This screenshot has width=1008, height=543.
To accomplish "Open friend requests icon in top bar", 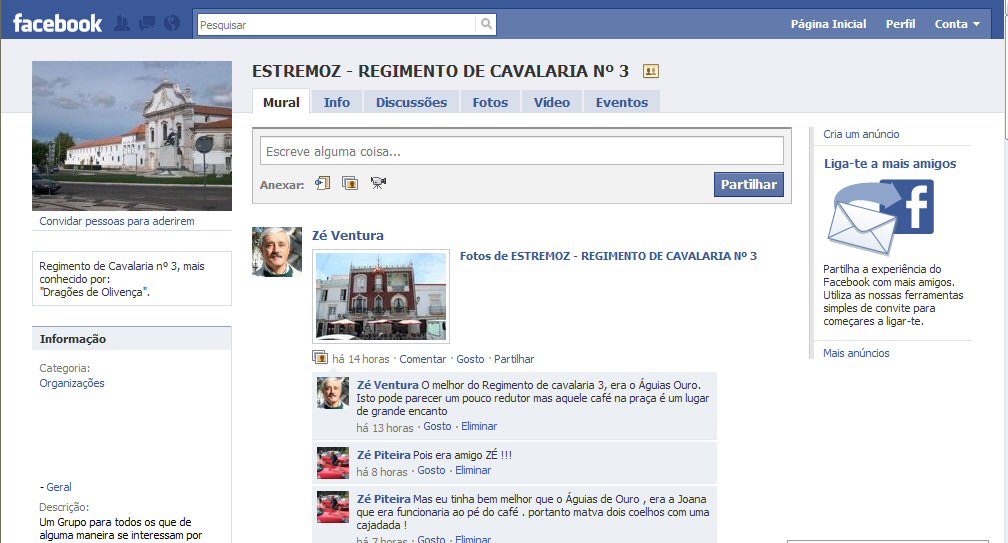I will [122, 24].
